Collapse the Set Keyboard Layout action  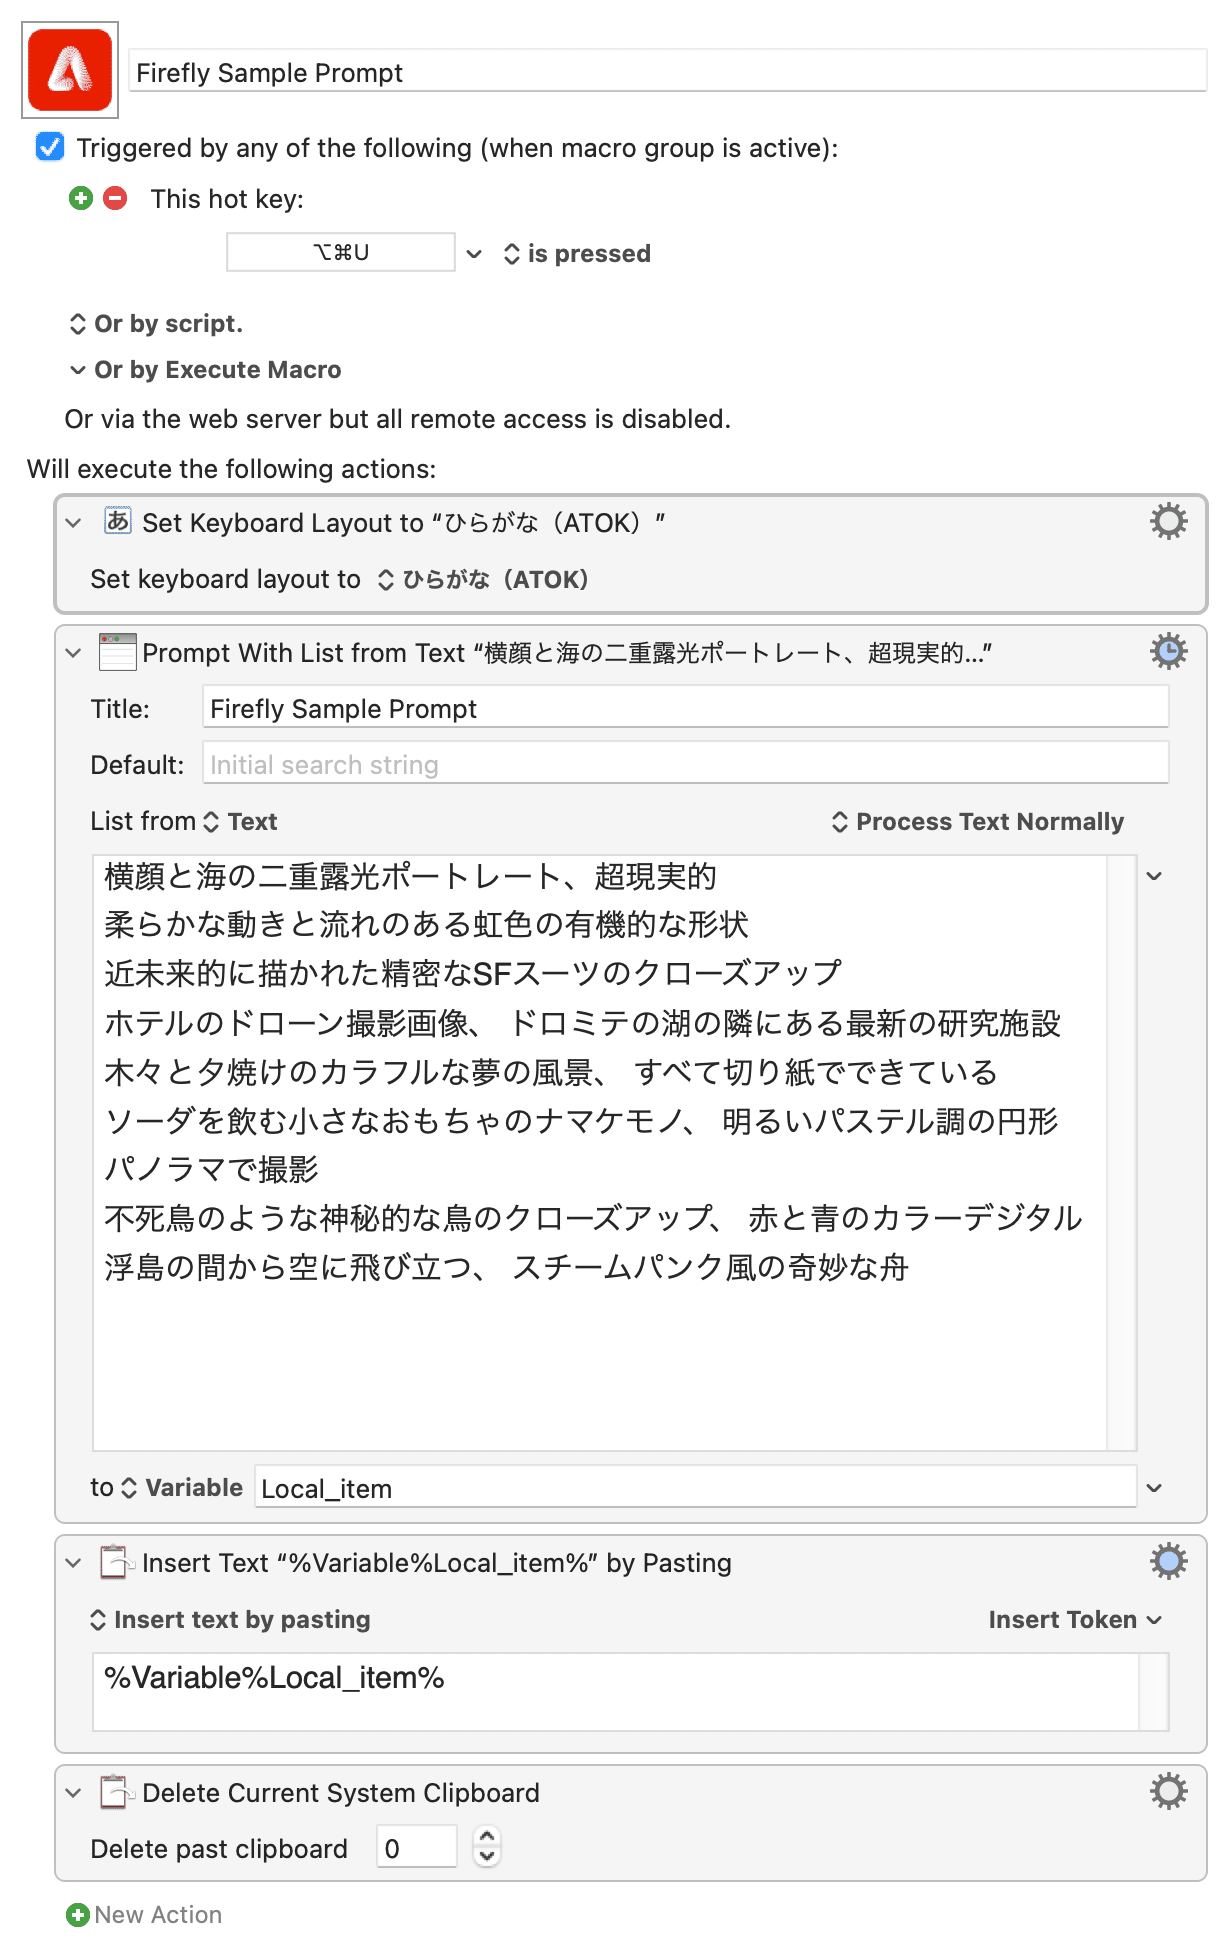(73, 522)
